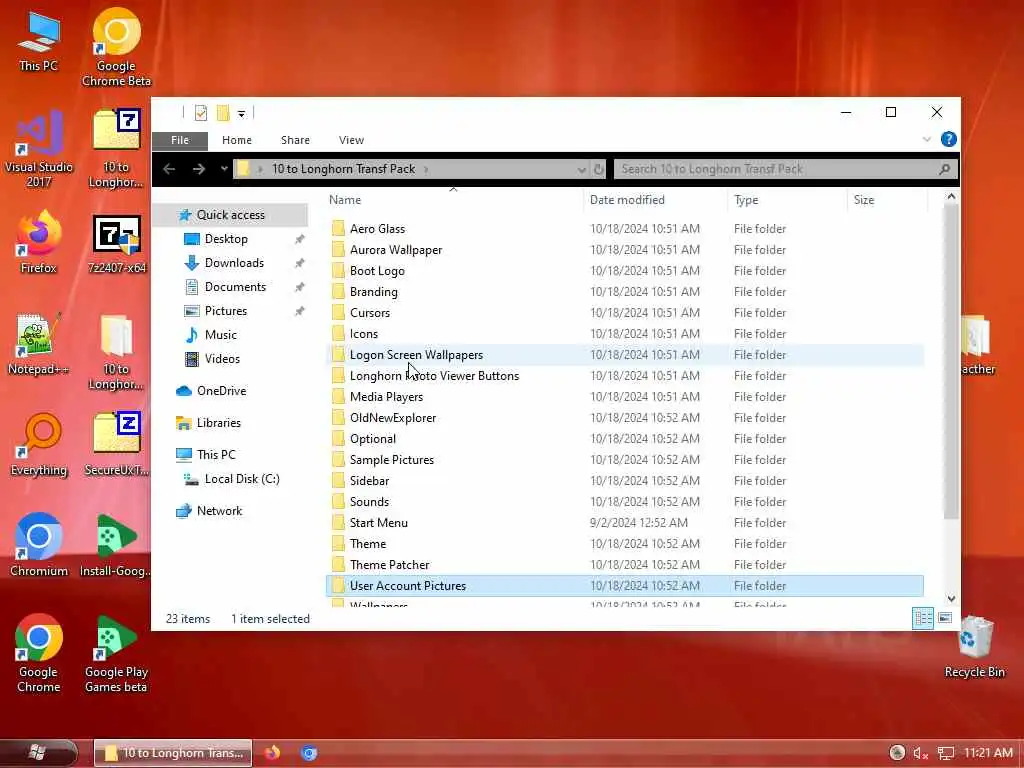Switch to the Home ribbon tab
This screenshot has width=1024, height=768.
click(x=236, y=140)
